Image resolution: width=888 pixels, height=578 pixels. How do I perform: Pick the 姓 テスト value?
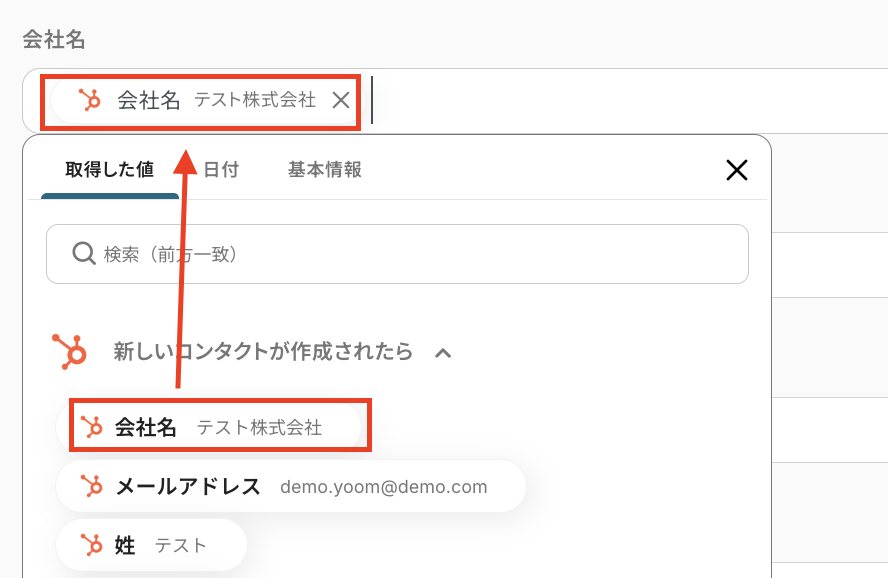pos(152,545)
